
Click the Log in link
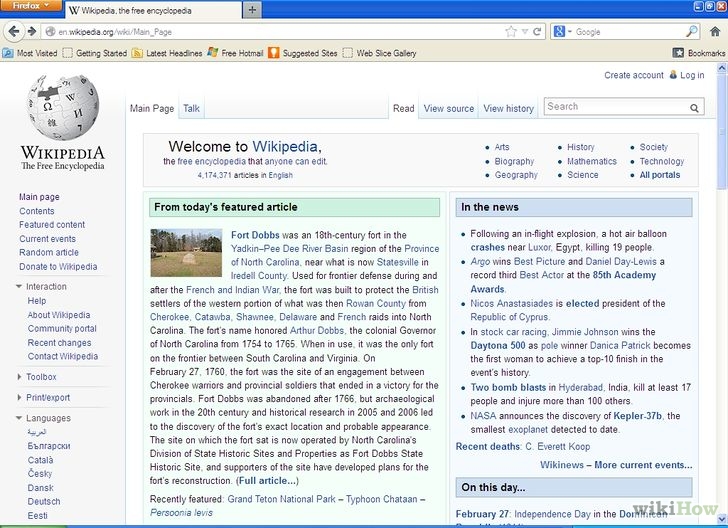click(x=692, y=75)
